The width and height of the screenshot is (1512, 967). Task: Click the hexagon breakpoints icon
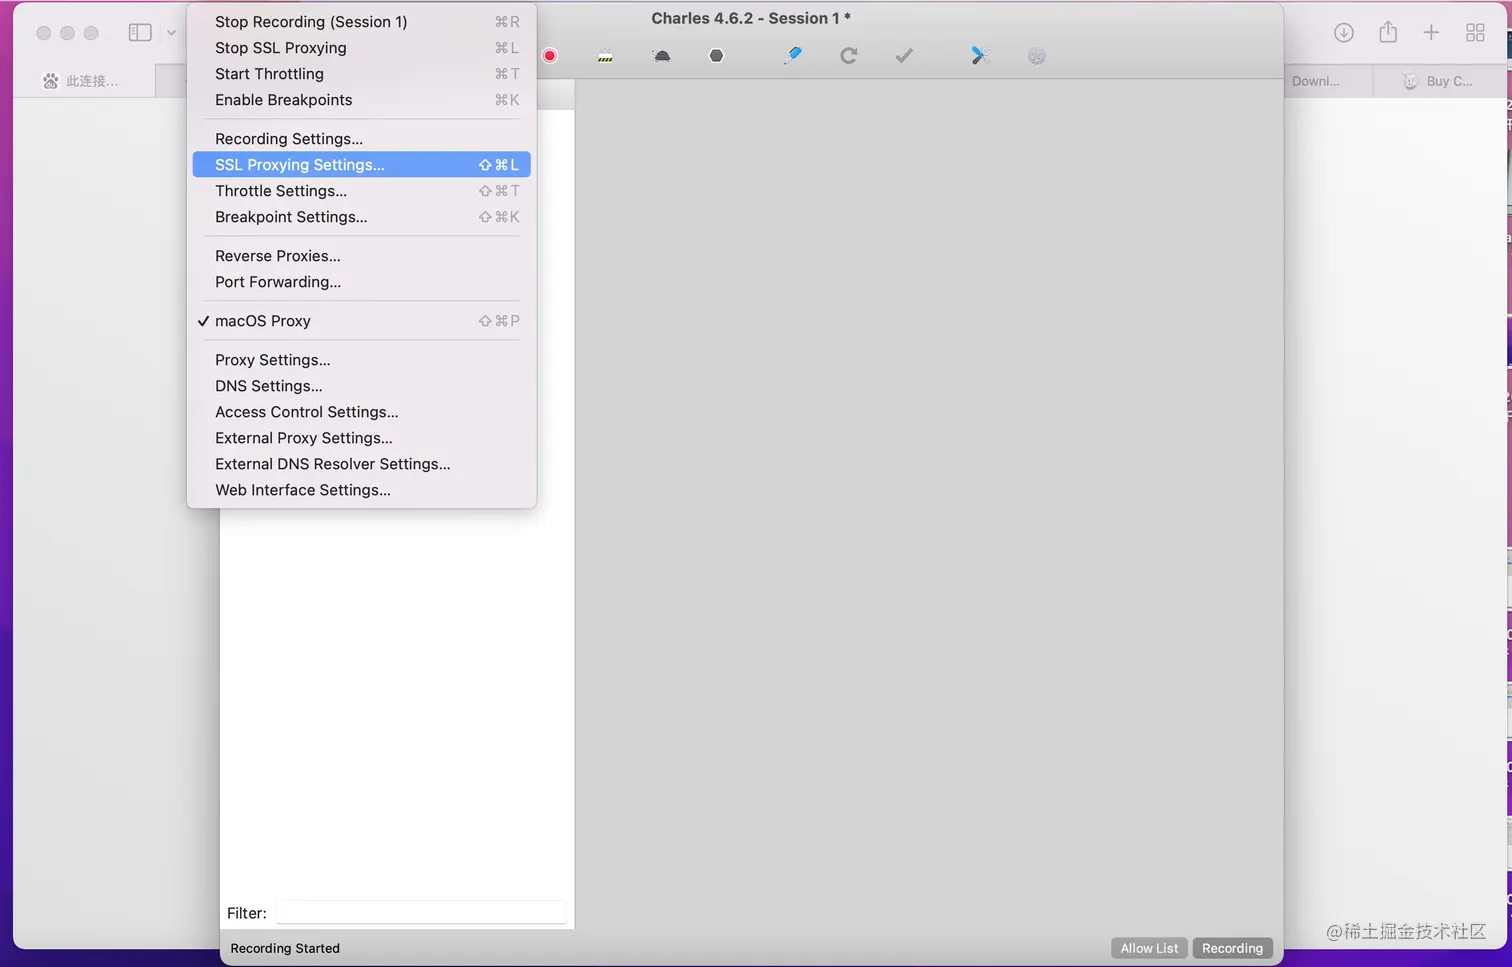coord(716,56)
